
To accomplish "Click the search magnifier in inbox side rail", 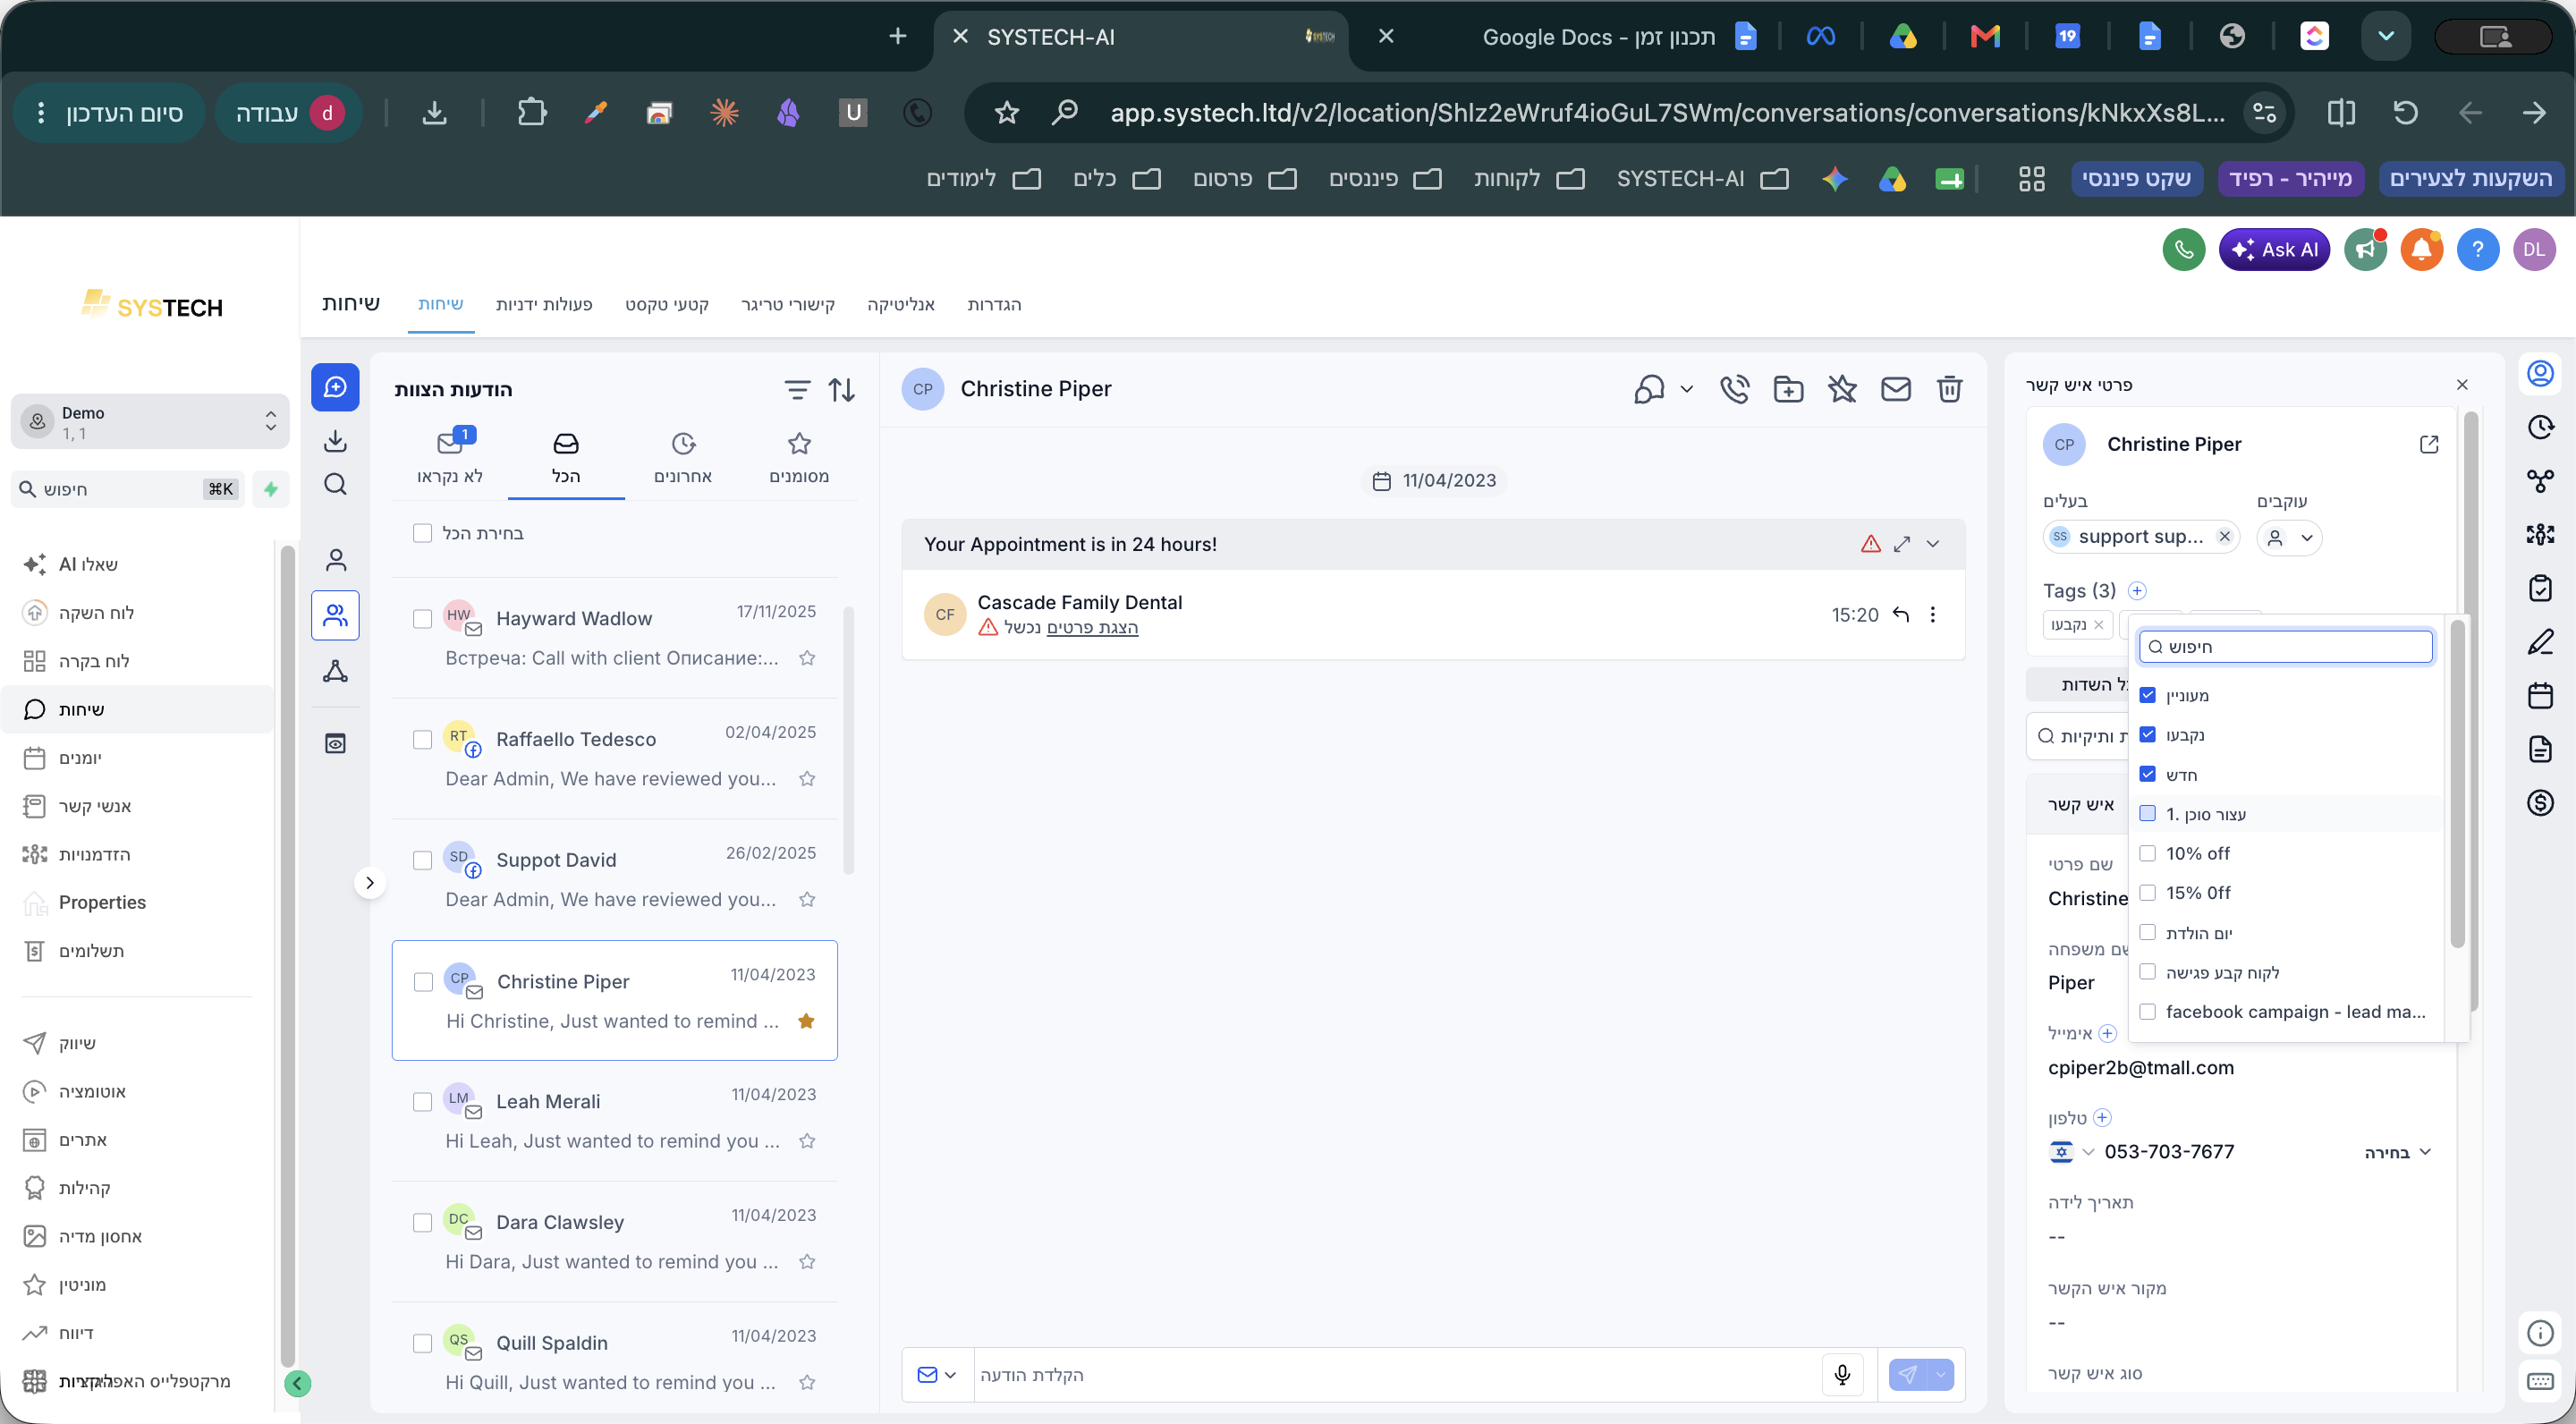I will (x=335, y=485).
